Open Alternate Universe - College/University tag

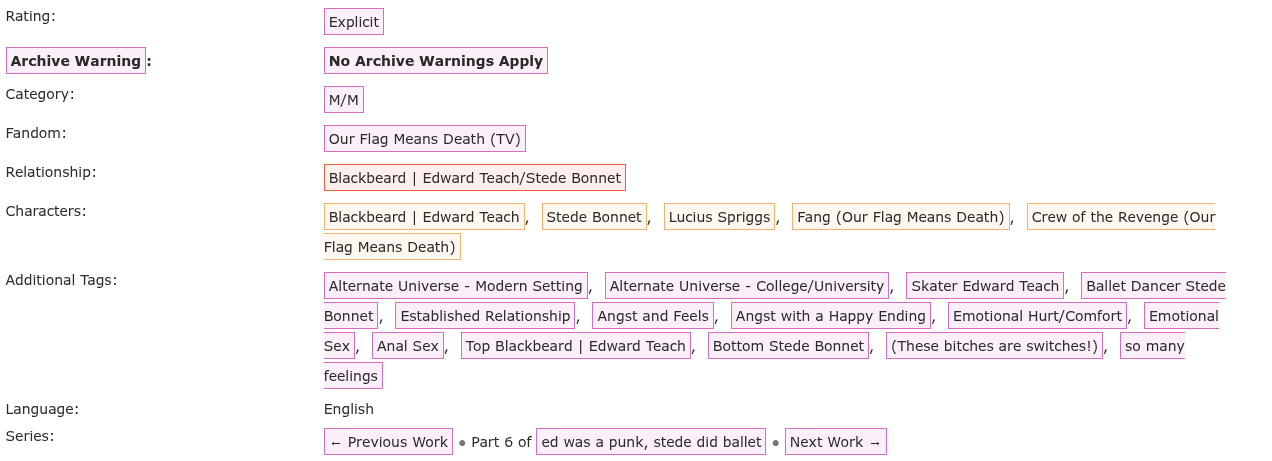[747, 286]
